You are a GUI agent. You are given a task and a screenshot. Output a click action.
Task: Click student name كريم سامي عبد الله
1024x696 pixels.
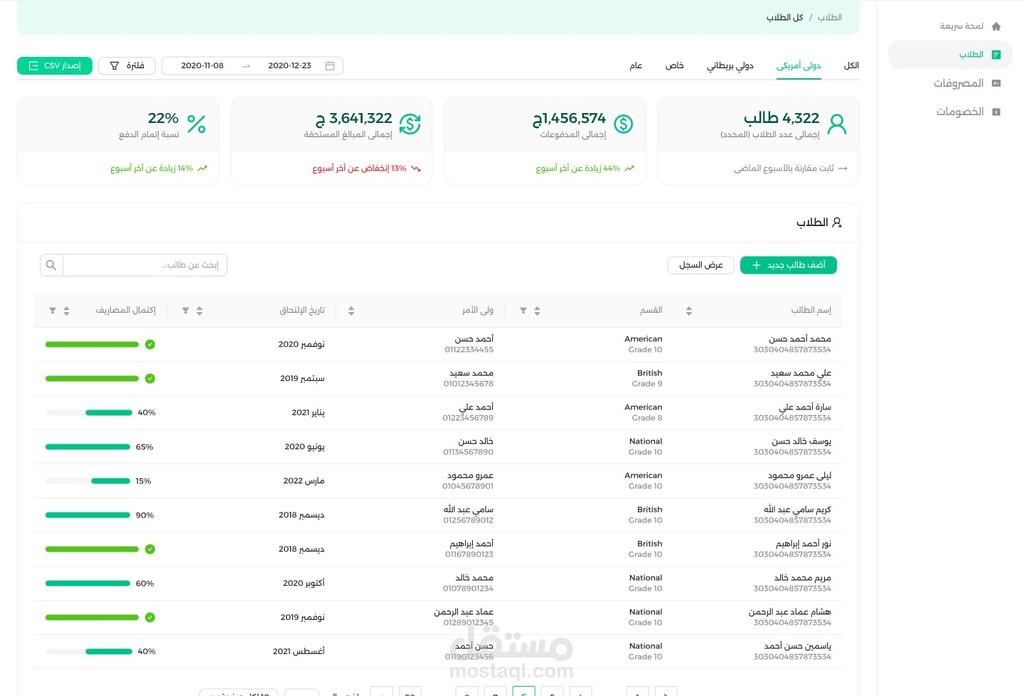tap(797, 509)
